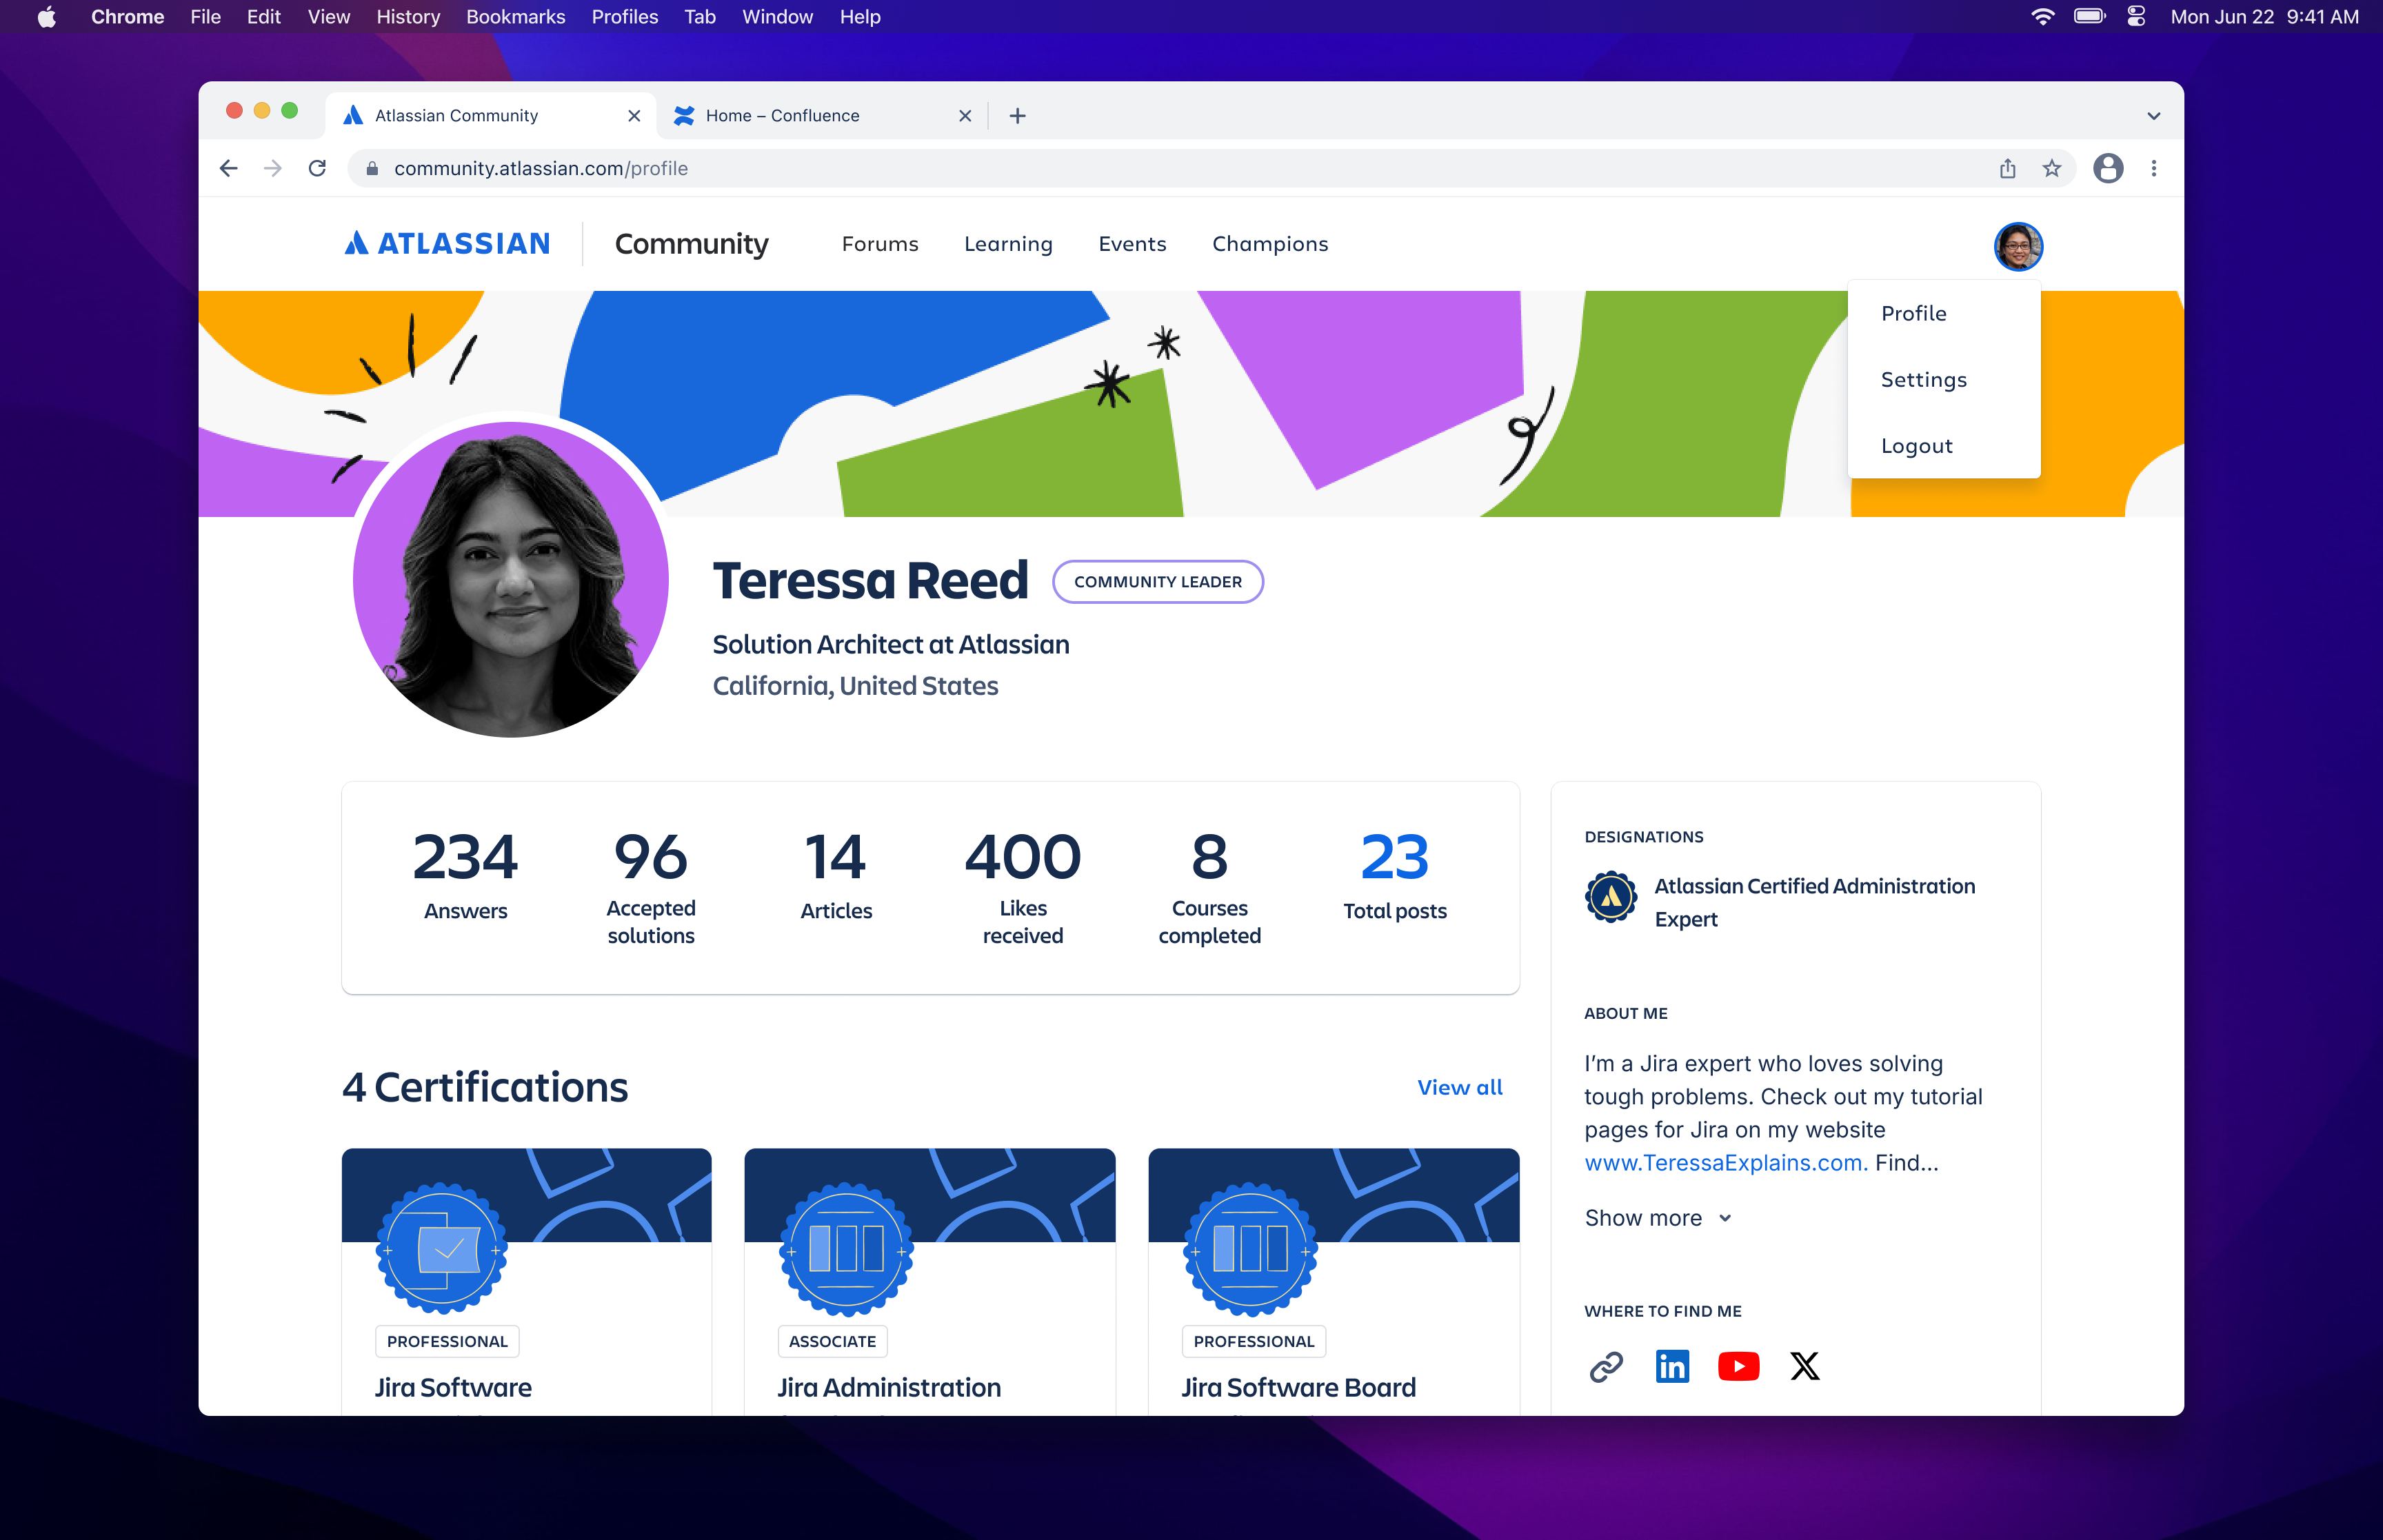Open the tab search chevron dropdown
The height and width of the screenshot is (1540, 2383).
point(2153,116)
